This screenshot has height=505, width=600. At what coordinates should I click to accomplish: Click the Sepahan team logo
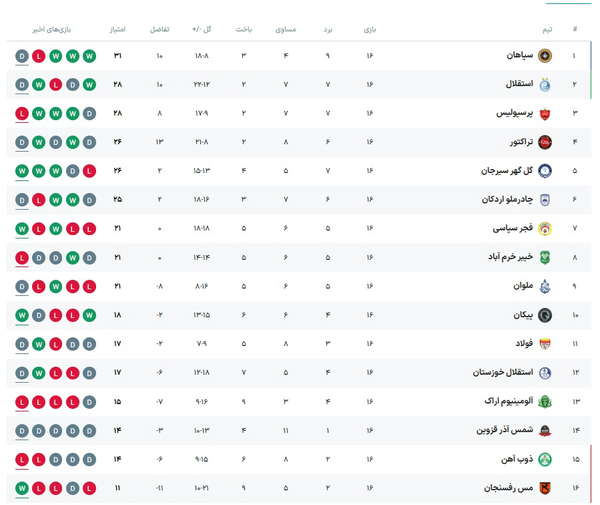(x=545, y=56)
